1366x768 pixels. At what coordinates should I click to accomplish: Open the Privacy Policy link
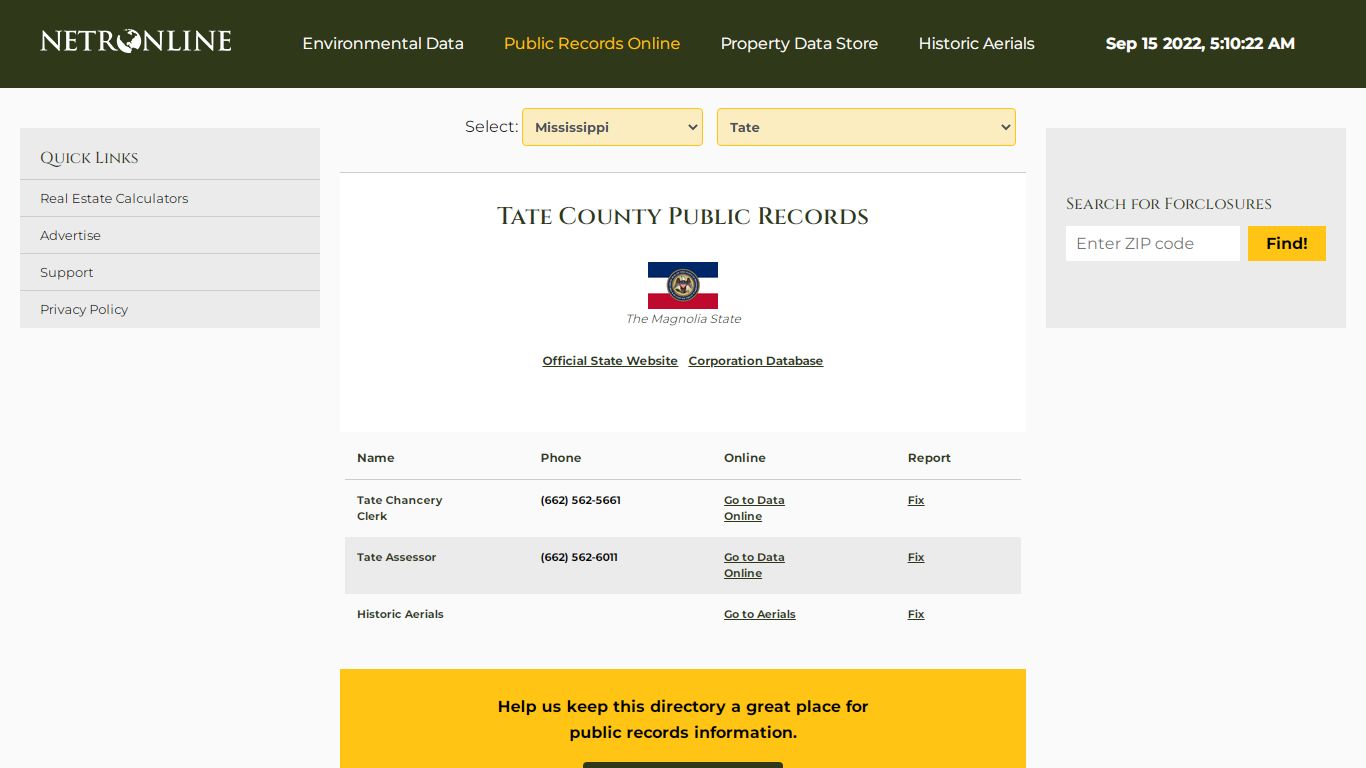(84, 309)
